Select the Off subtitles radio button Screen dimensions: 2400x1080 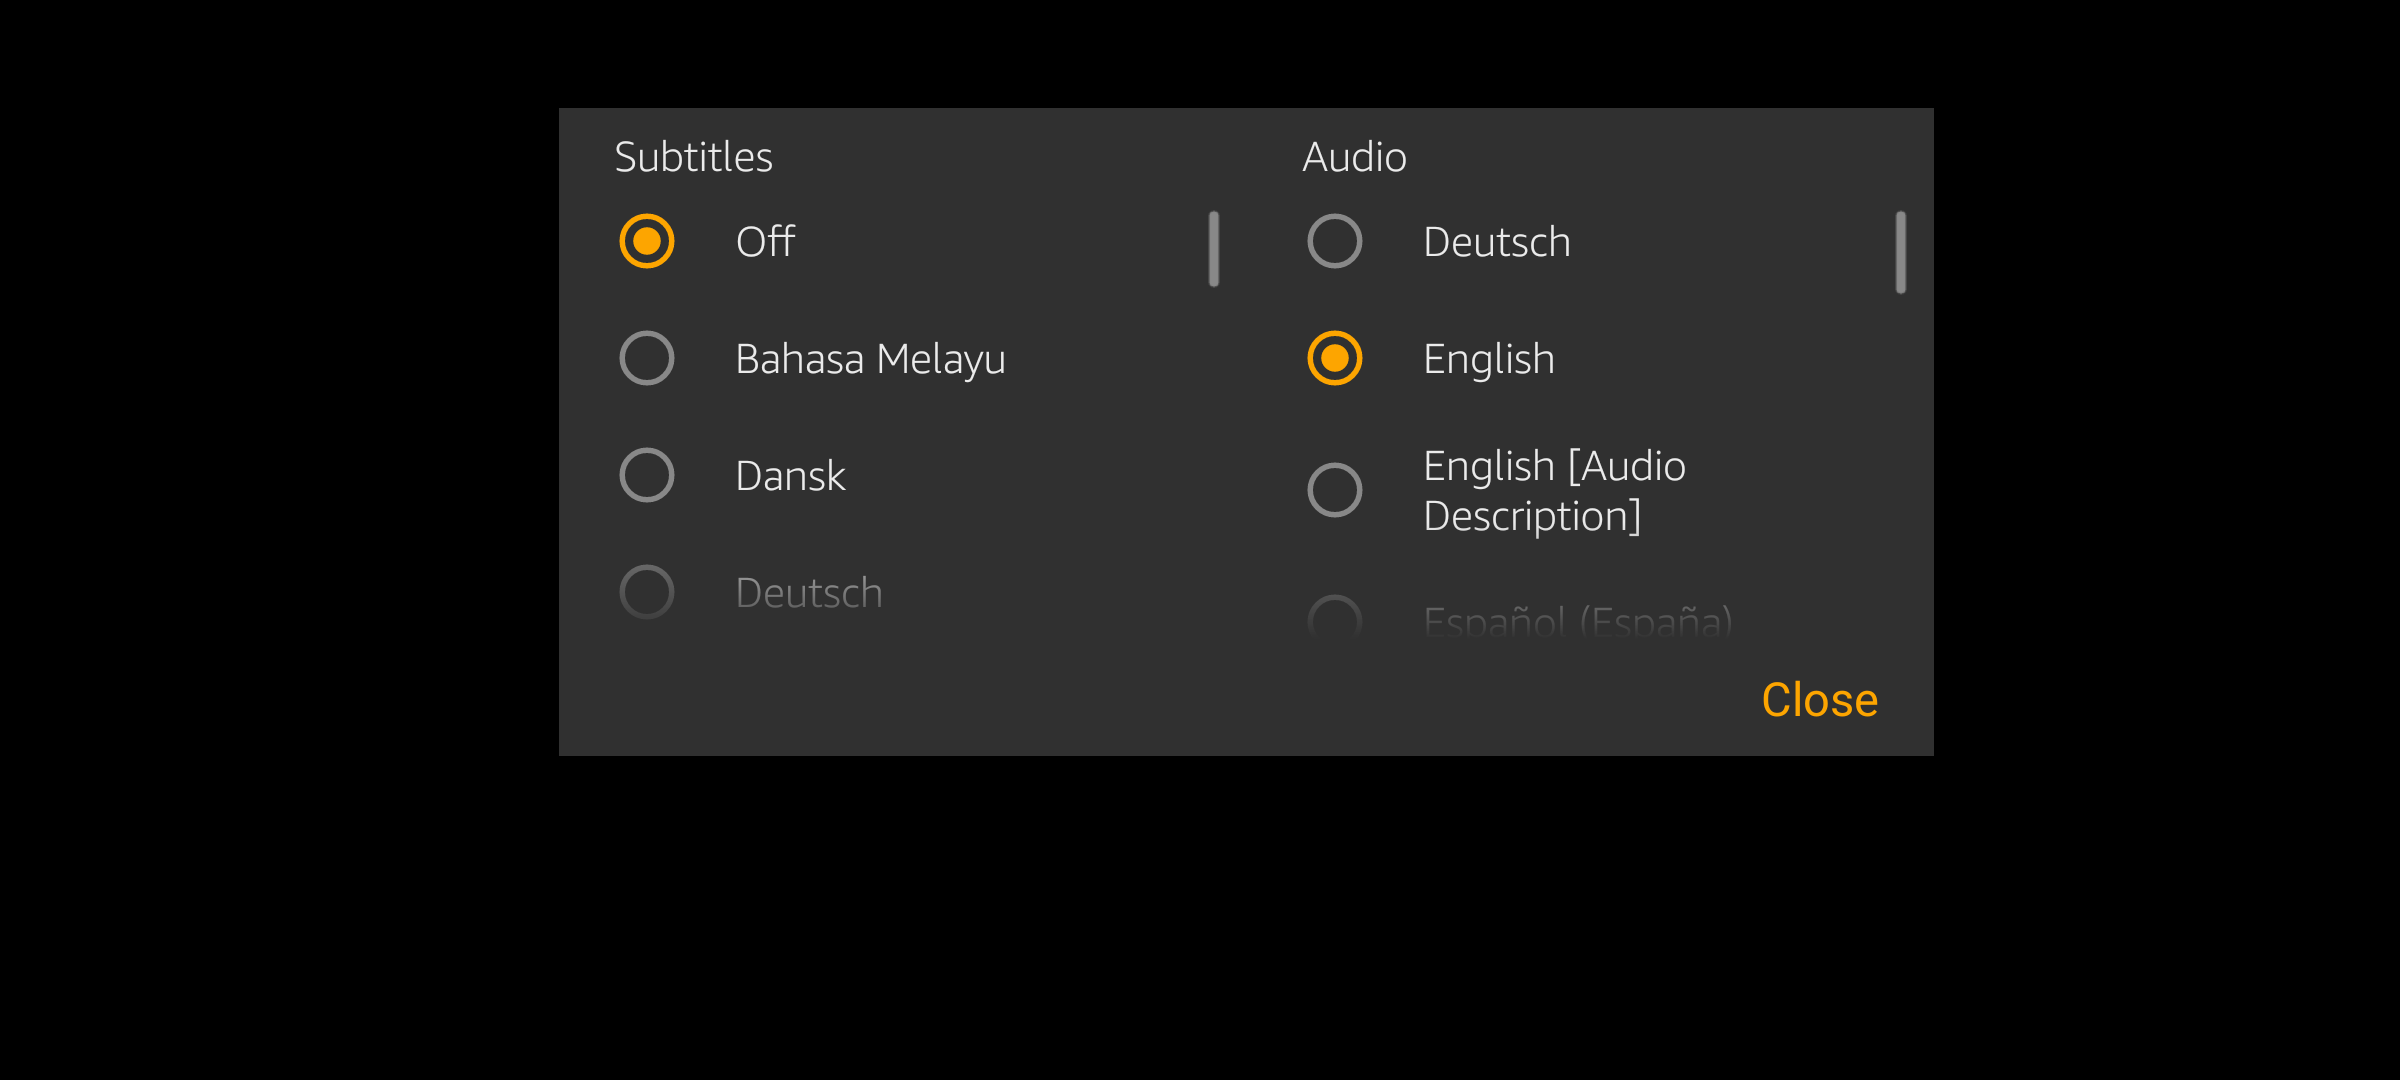tap(647, 241)
